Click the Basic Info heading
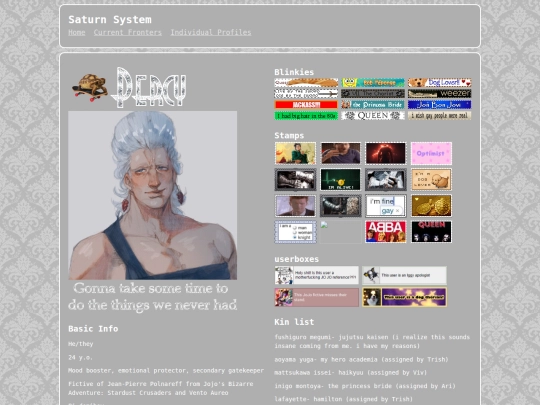The height and width of the screenshot is (405, 540). pyautogui.click(x=93, y=329)
